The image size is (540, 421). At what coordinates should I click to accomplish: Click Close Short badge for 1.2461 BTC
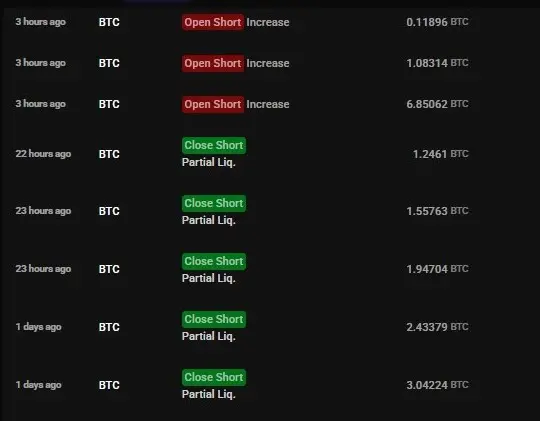[214, 145]
